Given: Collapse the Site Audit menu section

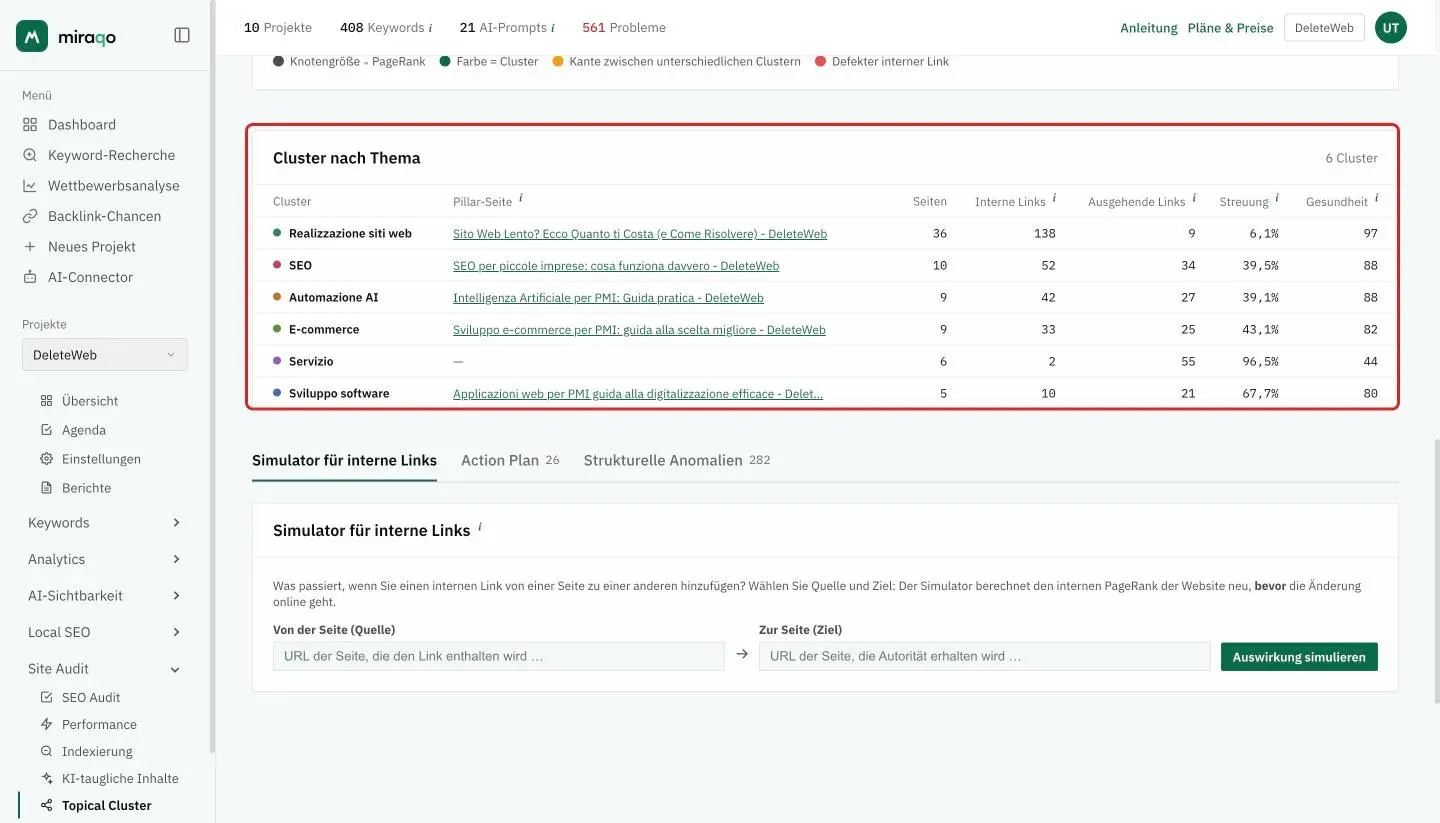Looking at the screenshot, I should click(x=105, y=669).
